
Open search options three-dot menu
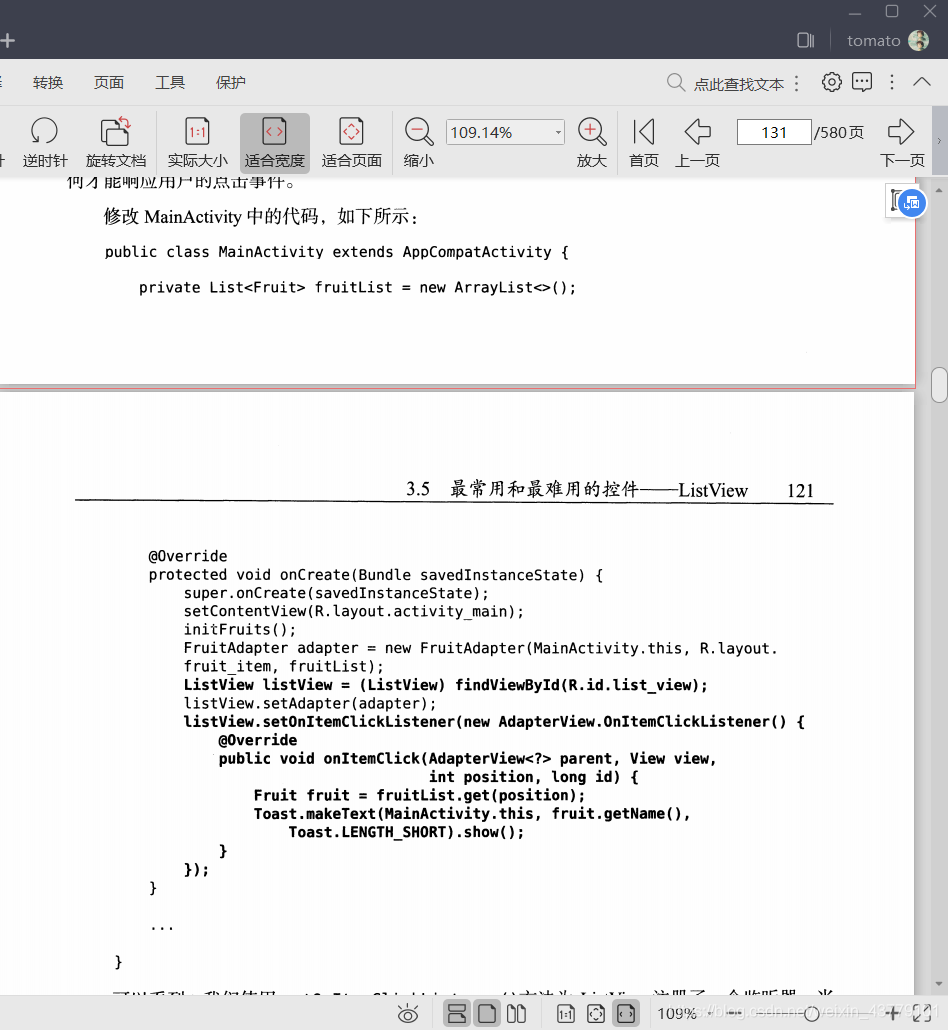[x=796, y=83]
